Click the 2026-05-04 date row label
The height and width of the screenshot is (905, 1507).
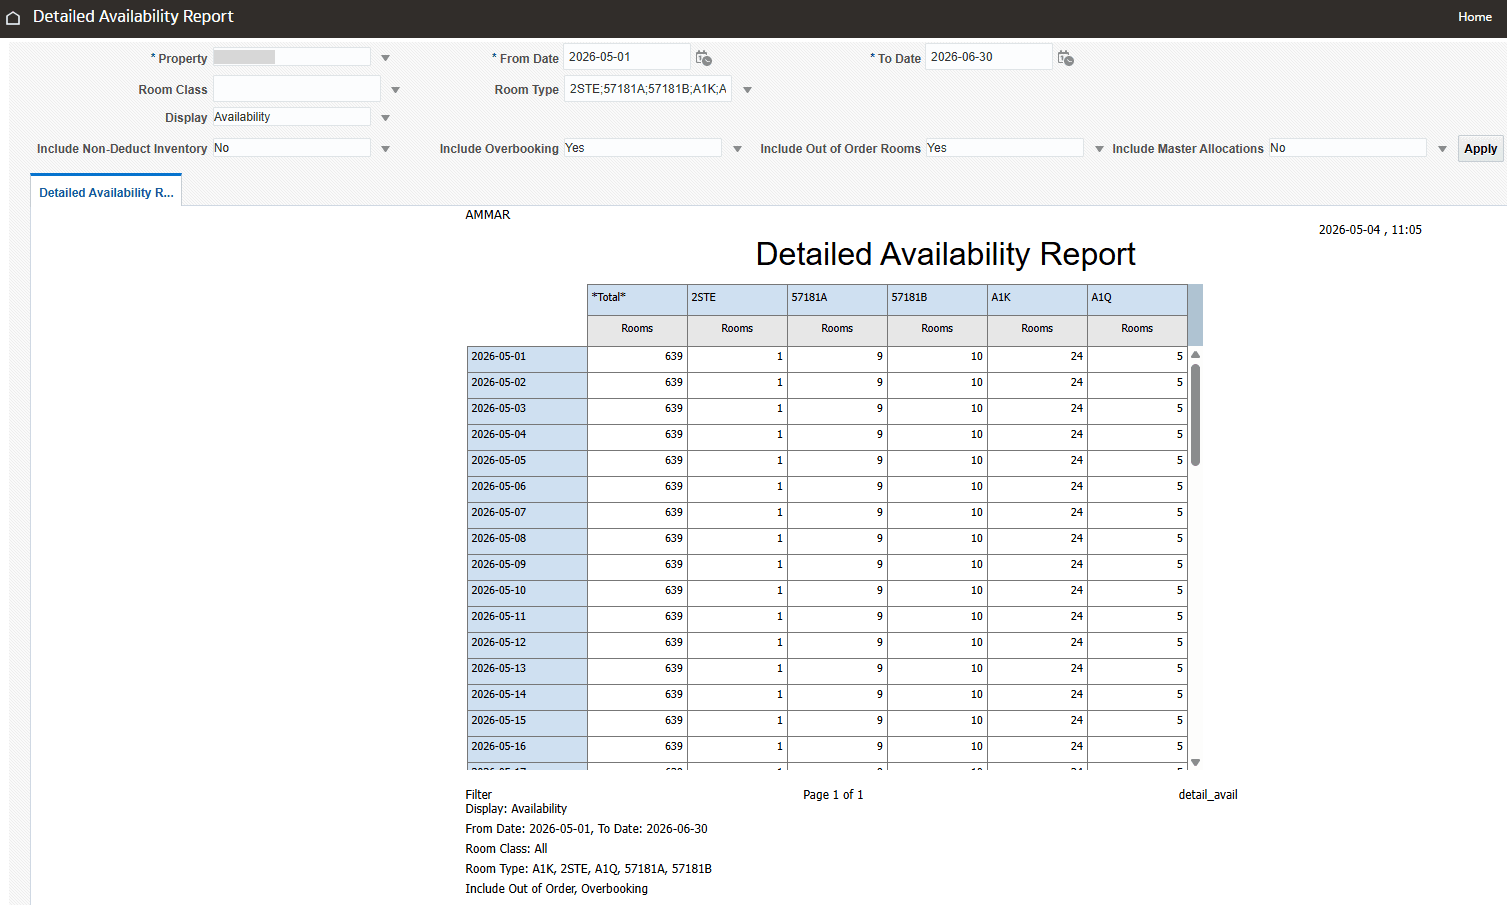pos(527,437)
